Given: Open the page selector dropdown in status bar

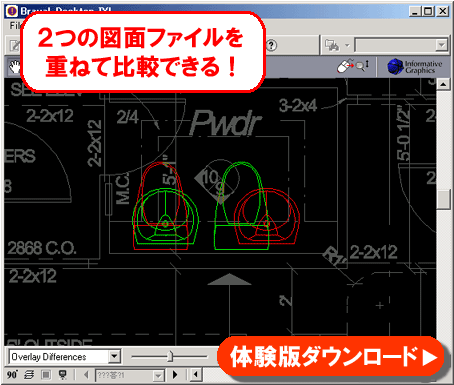Looking at the screenshot, I should pyautogui.click(x=130, y=375).
